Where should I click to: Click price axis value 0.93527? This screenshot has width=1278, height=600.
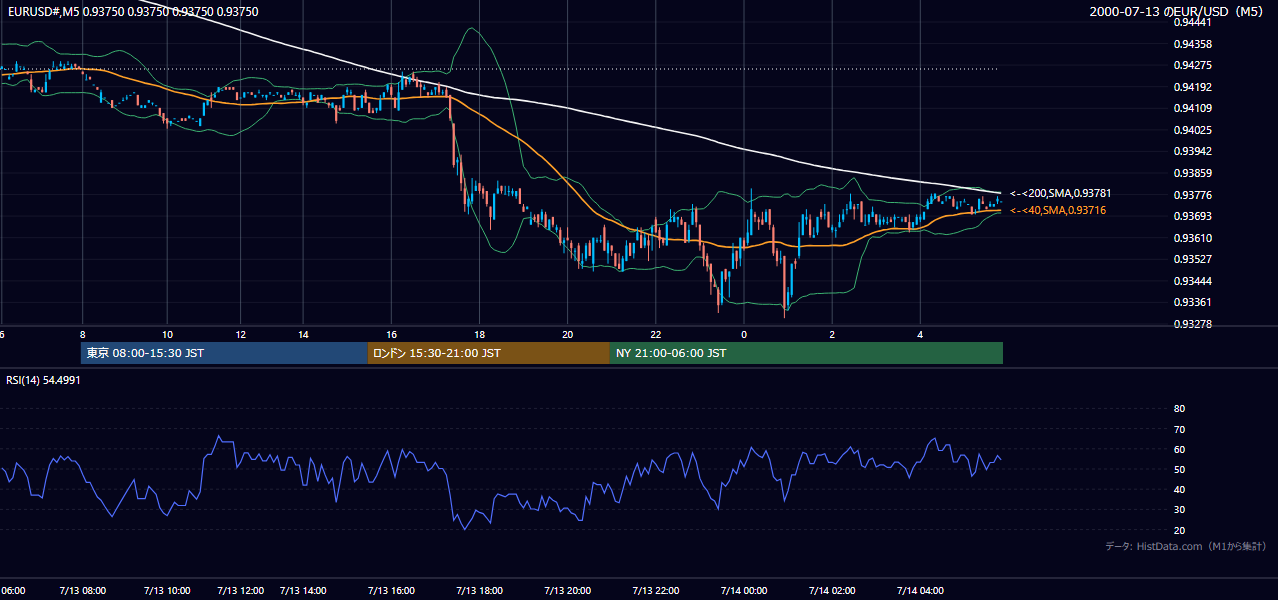click(1193, 259)
